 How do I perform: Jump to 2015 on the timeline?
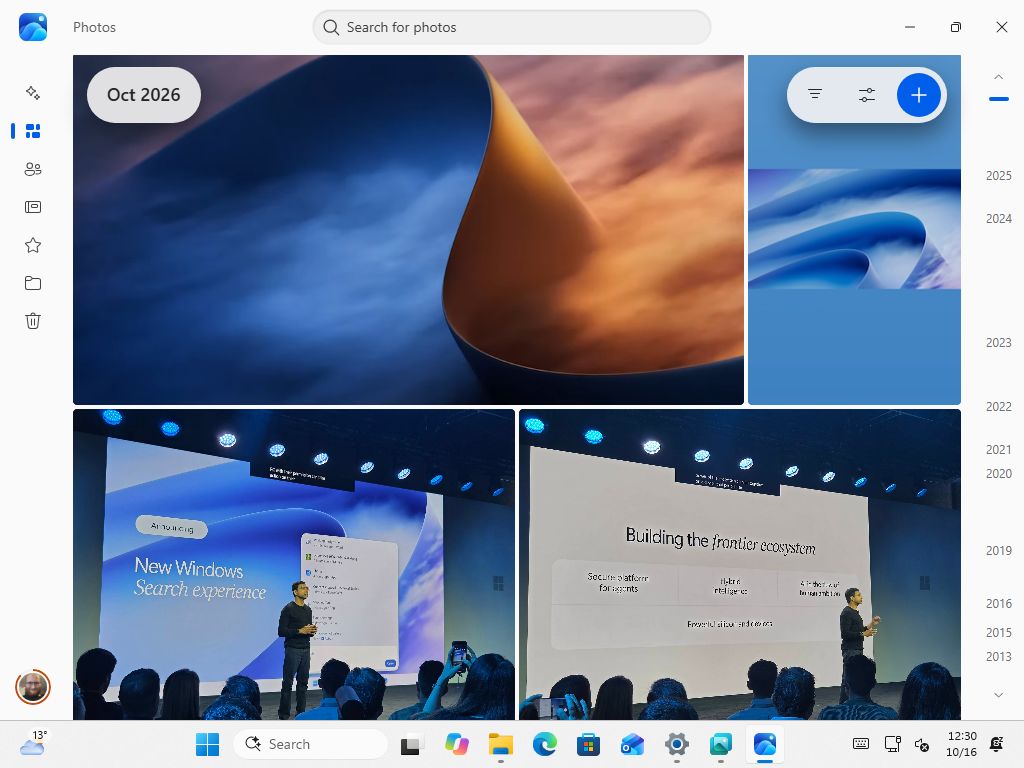[999, 632]
